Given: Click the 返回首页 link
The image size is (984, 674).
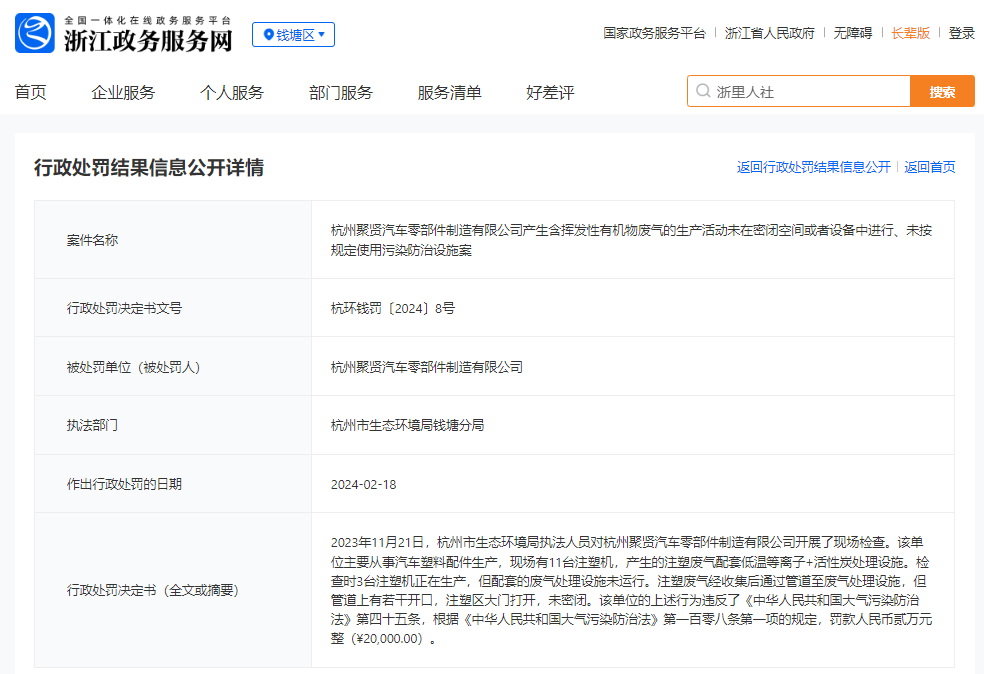Looking at the screenshot, I should point(930,167).
